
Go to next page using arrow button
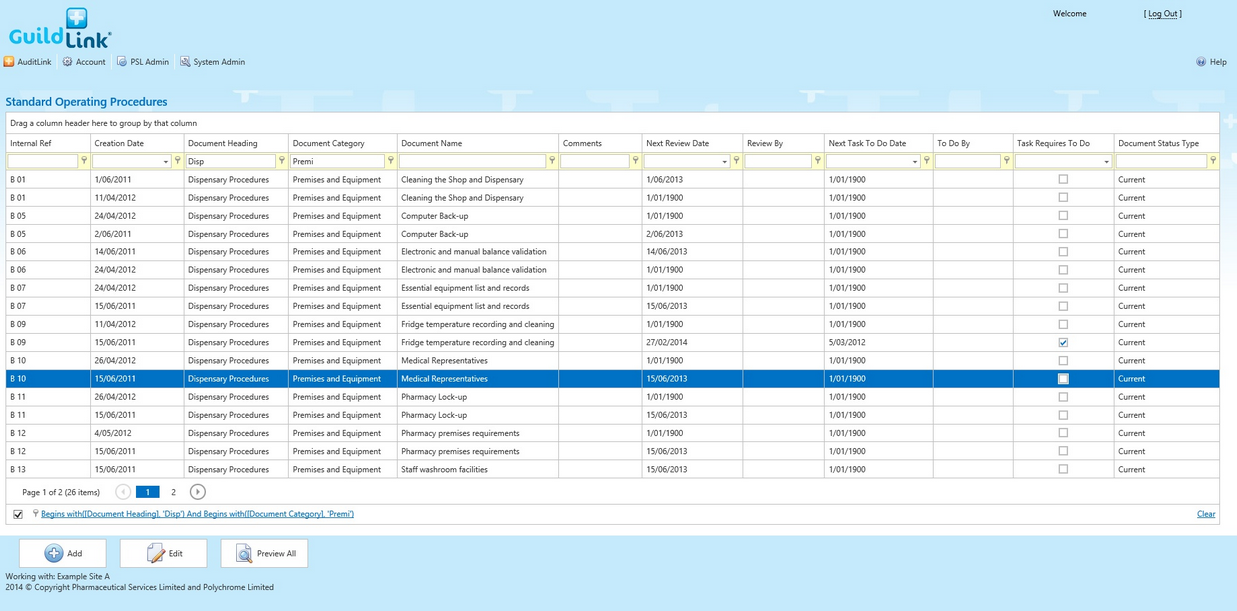197,492
